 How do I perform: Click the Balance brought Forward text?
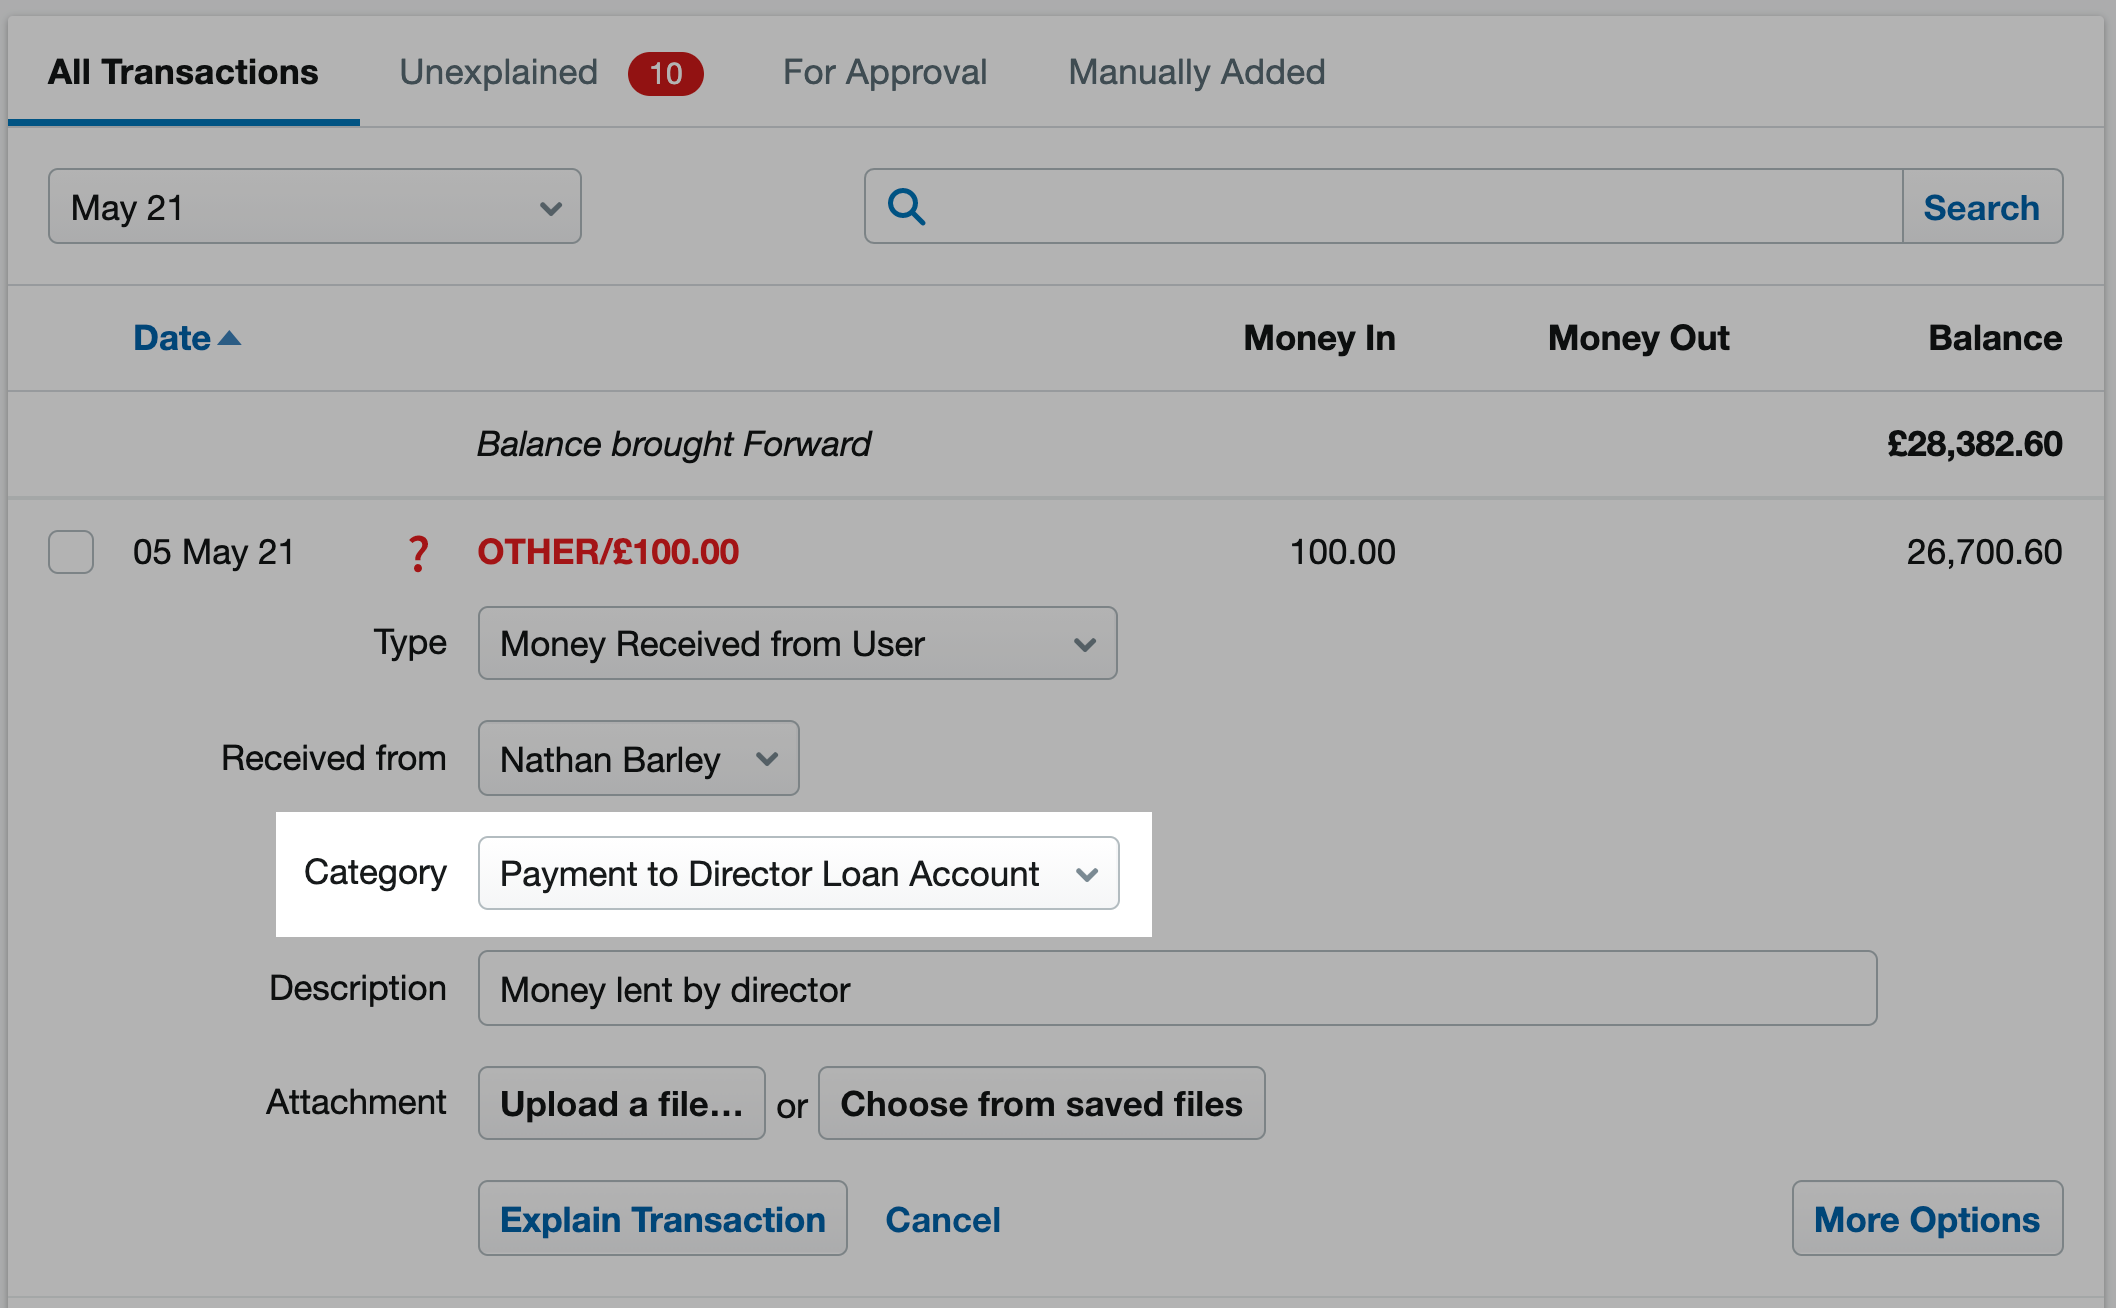[674, 443]
